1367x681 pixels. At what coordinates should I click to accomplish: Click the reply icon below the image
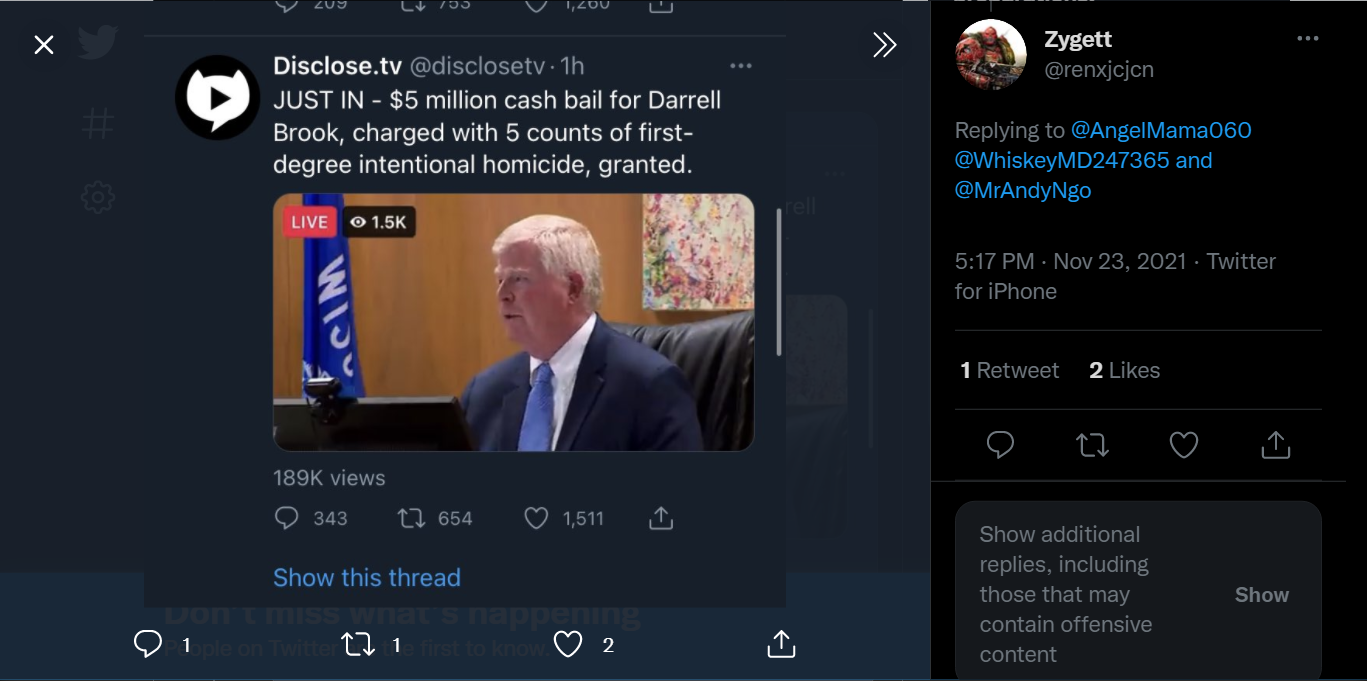(x=148, y=644)
